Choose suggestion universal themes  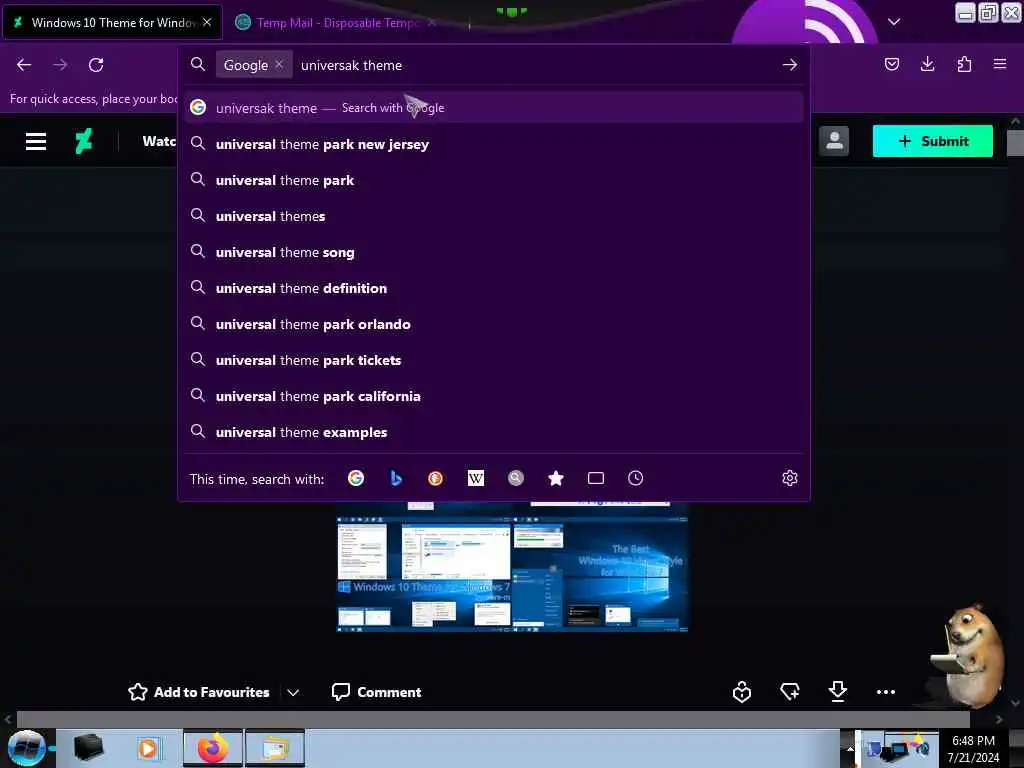point(493,216)
